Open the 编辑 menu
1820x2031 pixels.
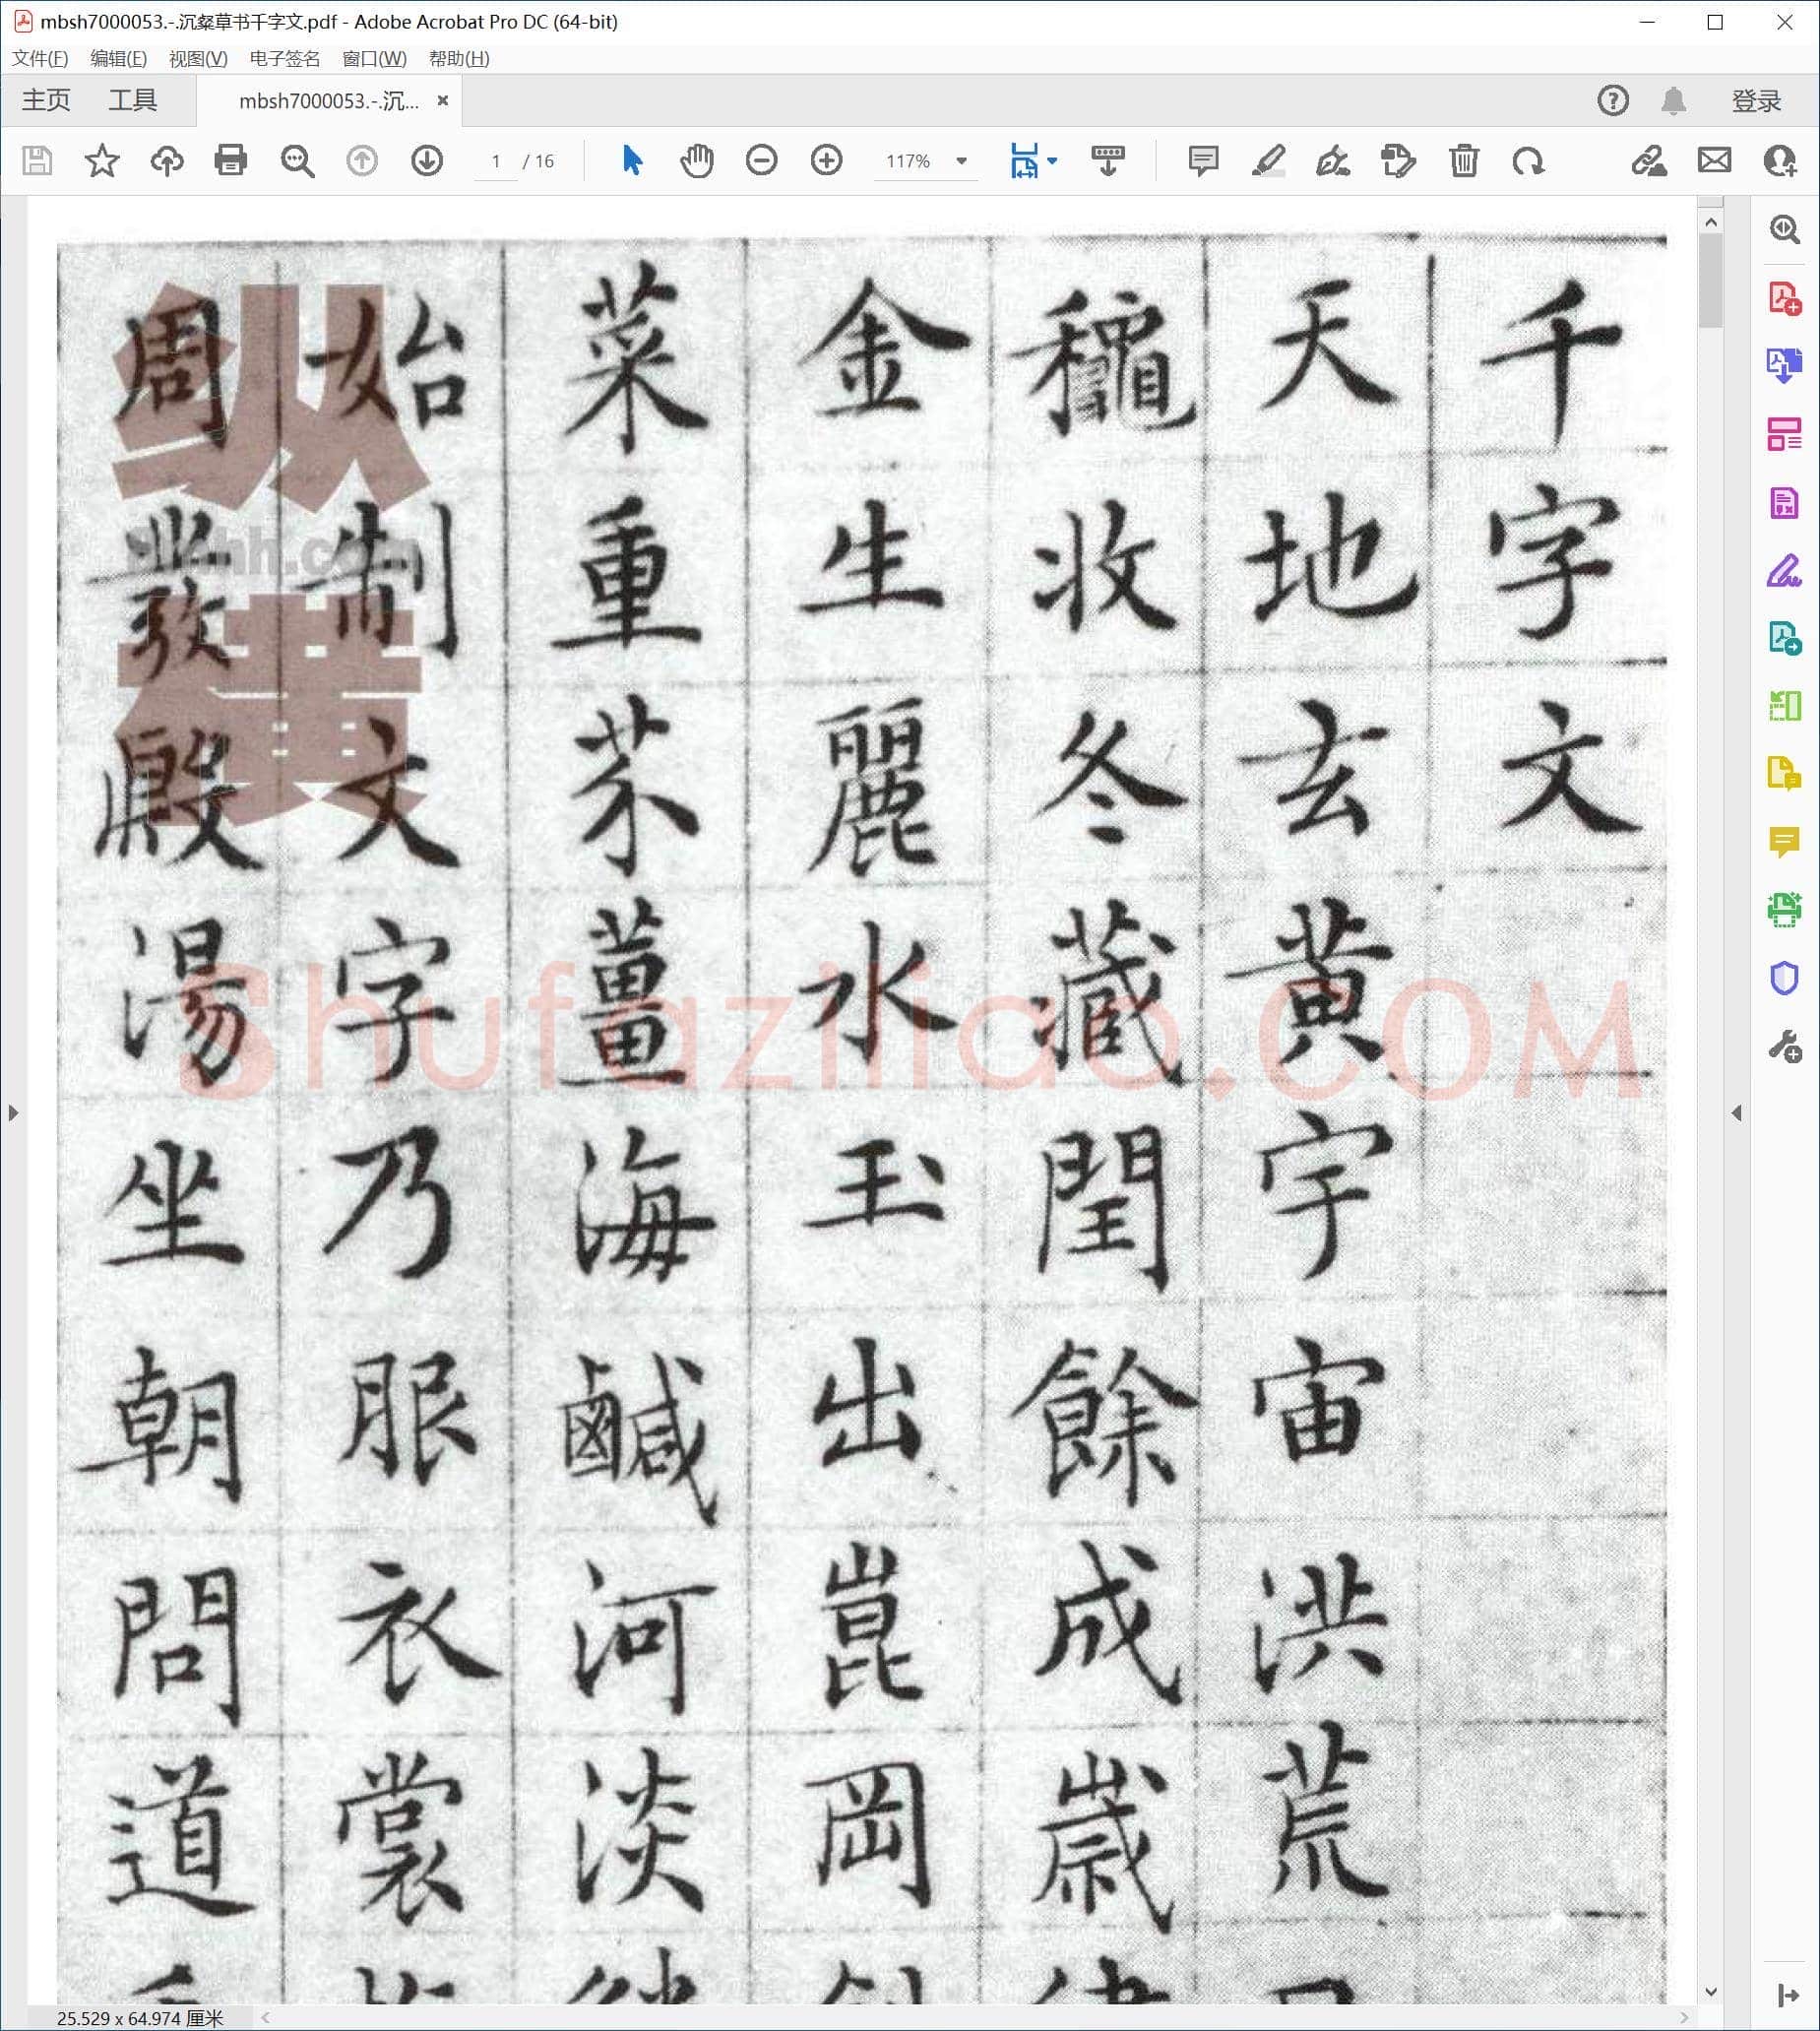tap(118, 58)
